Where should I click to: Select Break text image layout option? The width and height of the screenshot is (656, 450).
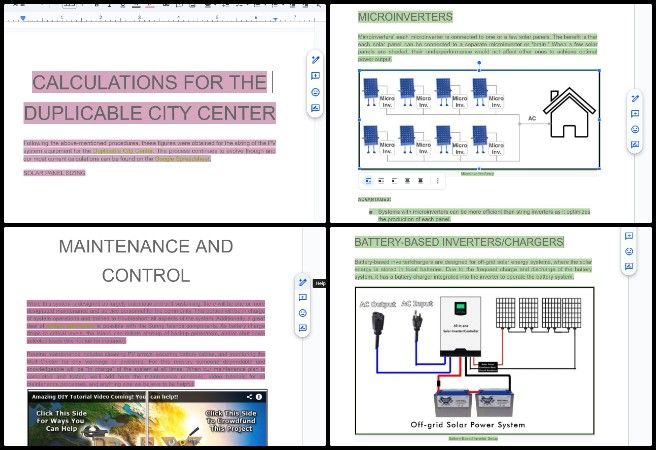[x=394, y=181]
